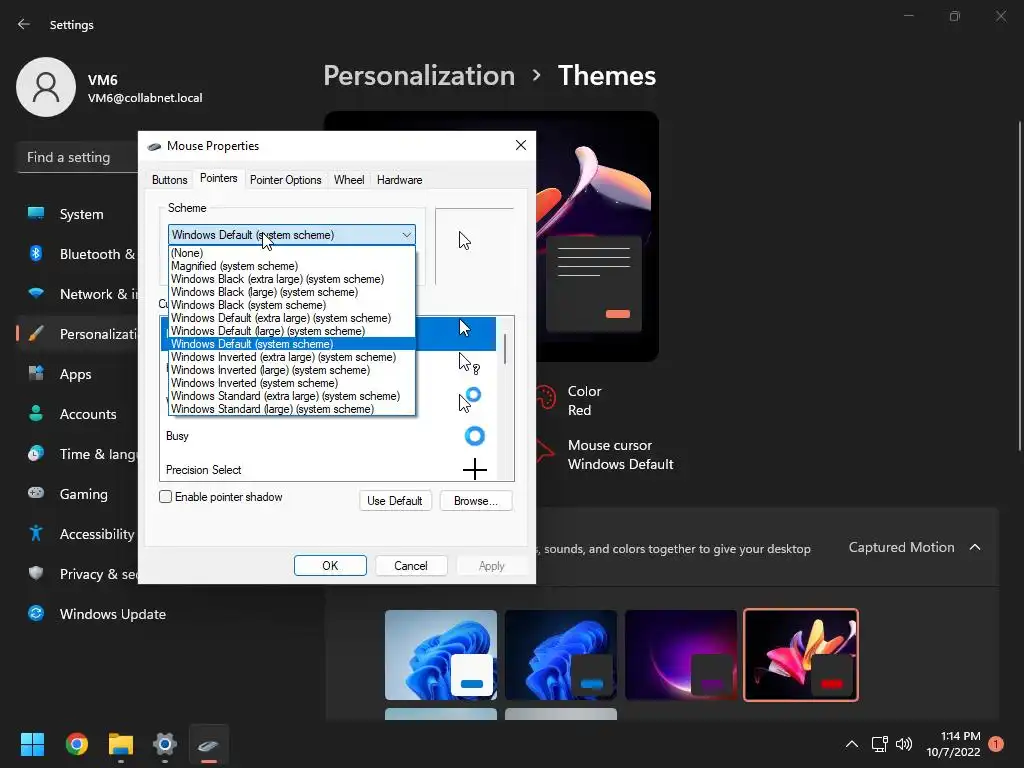Open the notification badge in the tray
Image resolution: width=1024 pixels, height=768 pixels.
[x=996, y=744]
